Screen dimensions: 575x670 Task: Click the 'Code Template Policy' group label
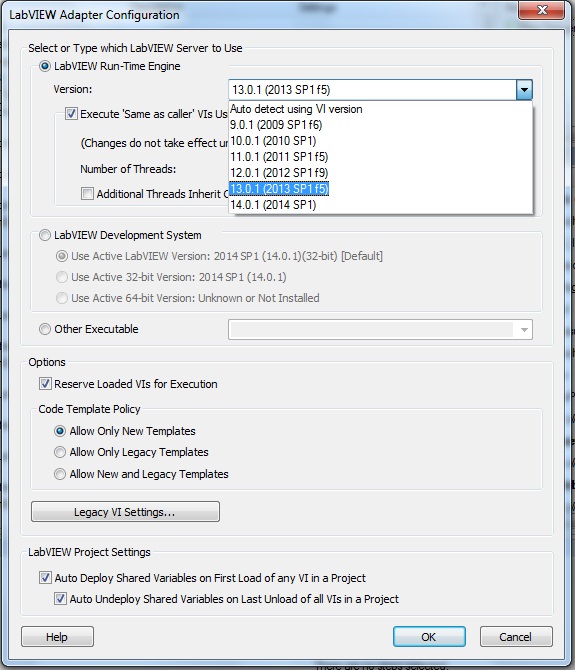tap(89, 409)
